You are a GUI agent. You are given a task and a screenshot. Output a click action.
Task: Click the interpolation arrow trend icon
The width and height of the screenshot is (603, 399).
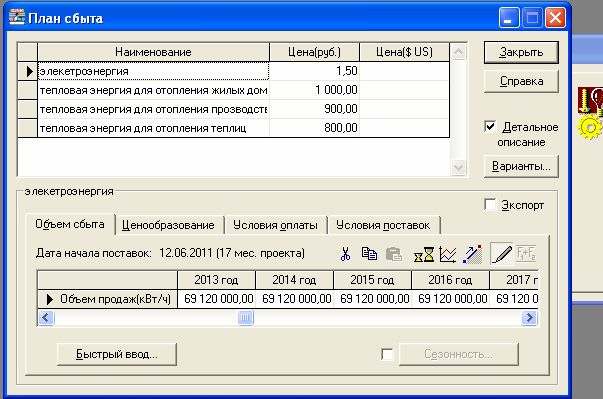click(473, 254)
